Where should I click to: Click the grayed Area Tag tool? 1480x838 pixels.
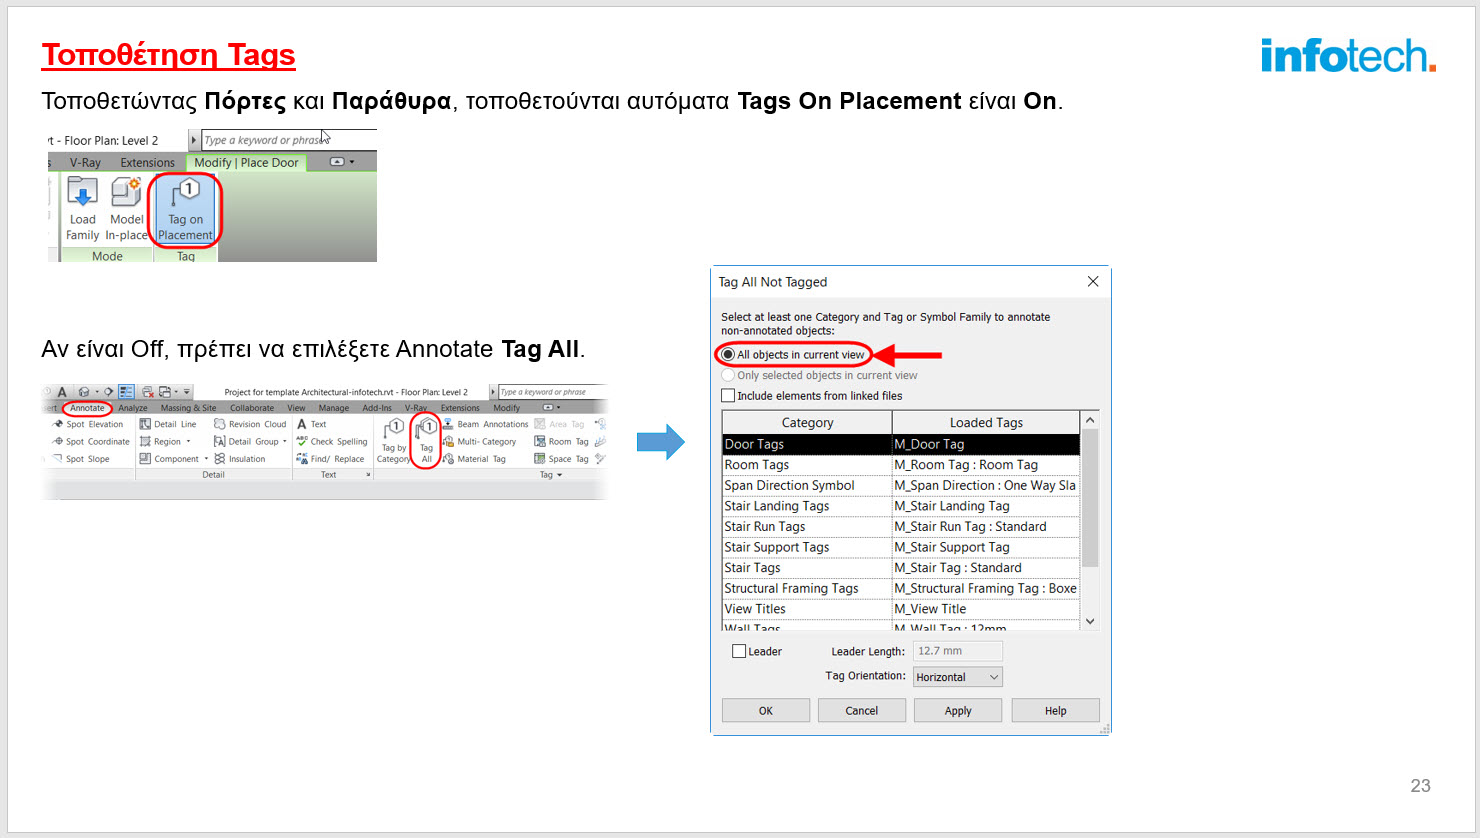[559, 424]
